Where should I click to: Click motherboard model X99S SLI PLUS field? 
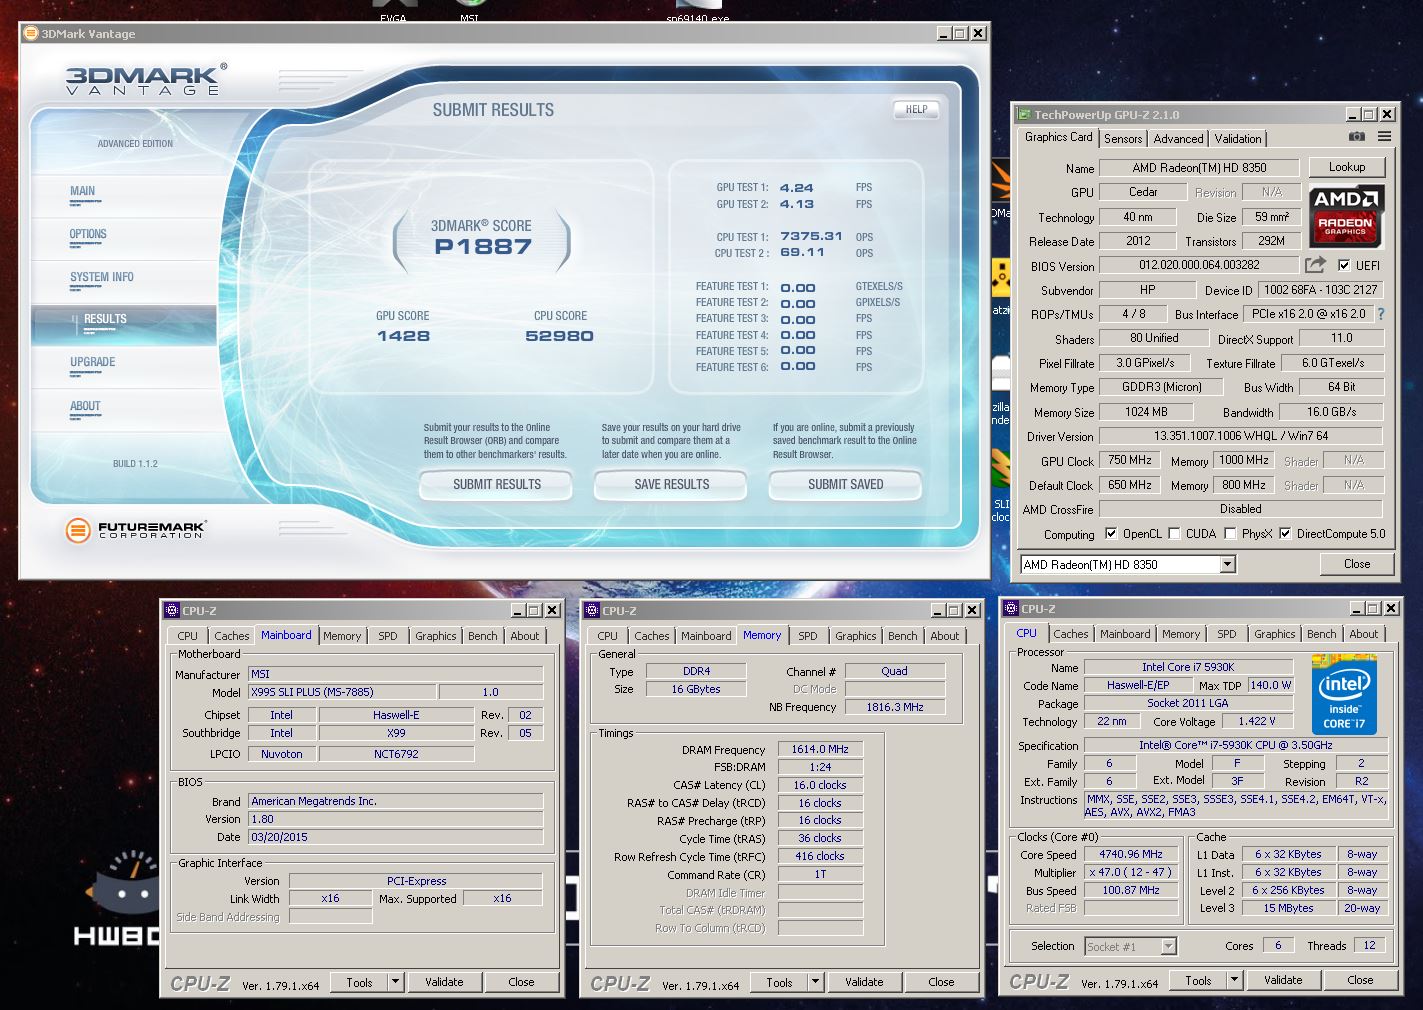341,692
